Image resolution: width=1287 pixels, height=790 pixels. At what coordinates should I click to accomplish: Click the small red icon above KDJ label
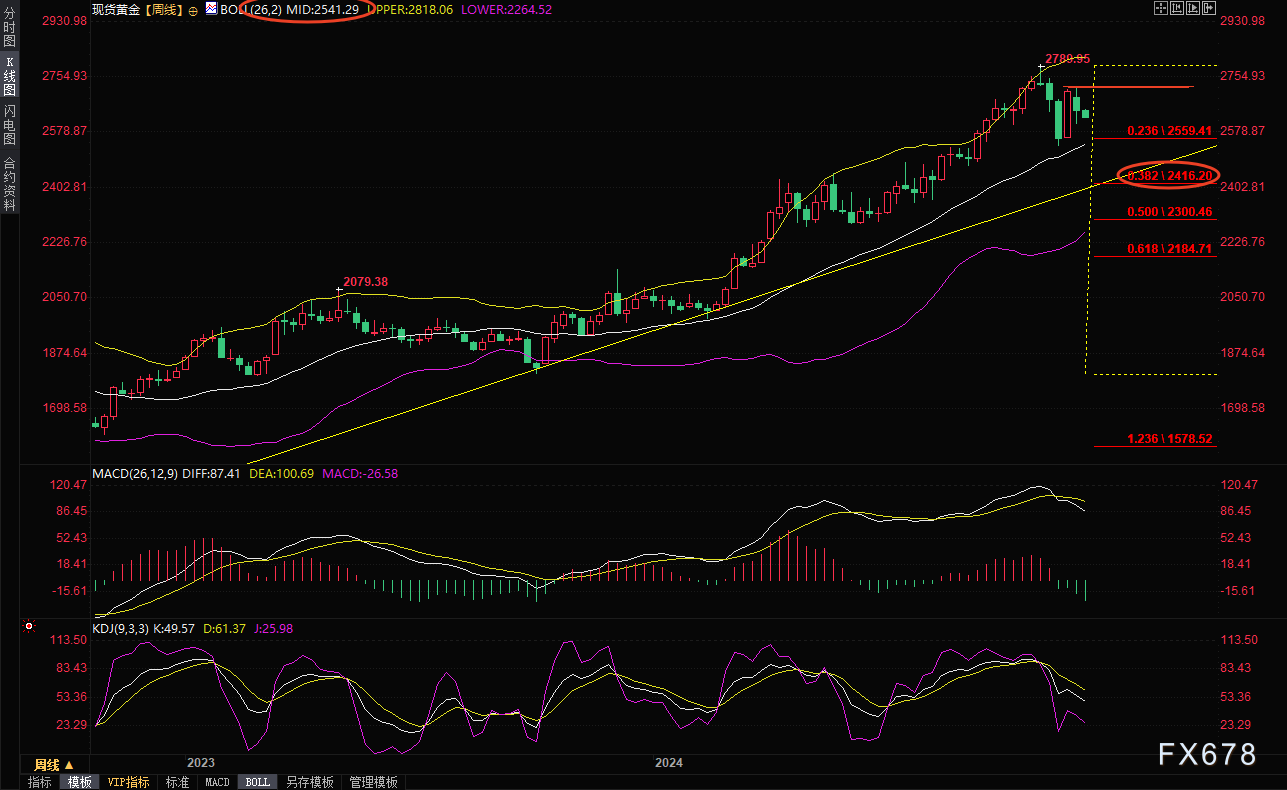28,627
